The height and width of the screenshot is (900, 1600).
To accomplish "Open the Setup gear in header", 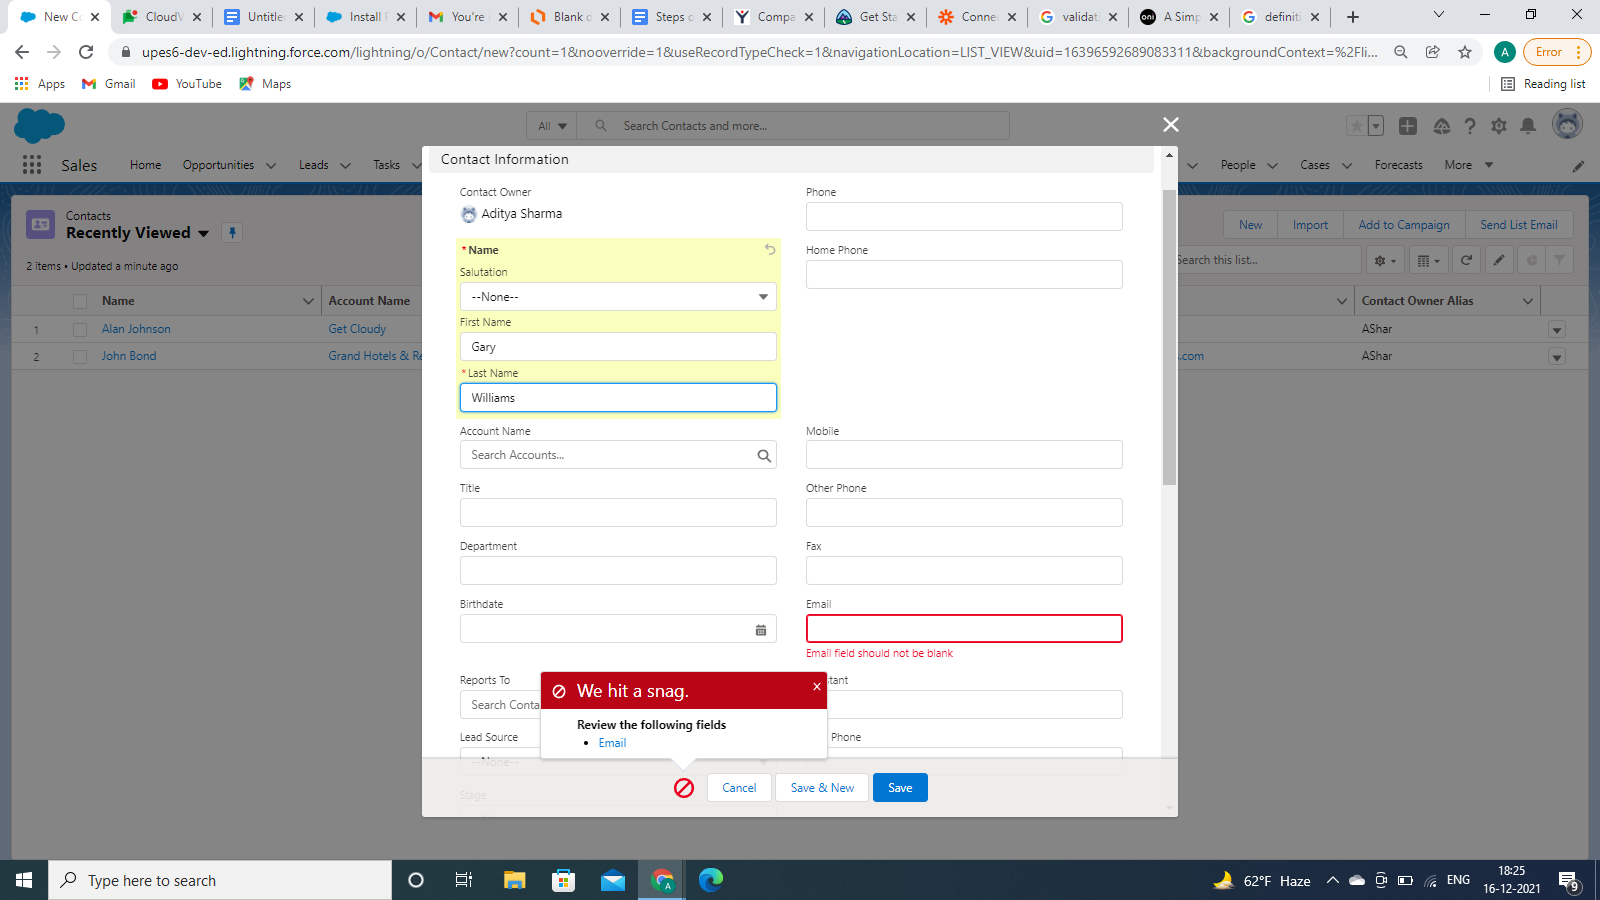I will (1498, 126).
